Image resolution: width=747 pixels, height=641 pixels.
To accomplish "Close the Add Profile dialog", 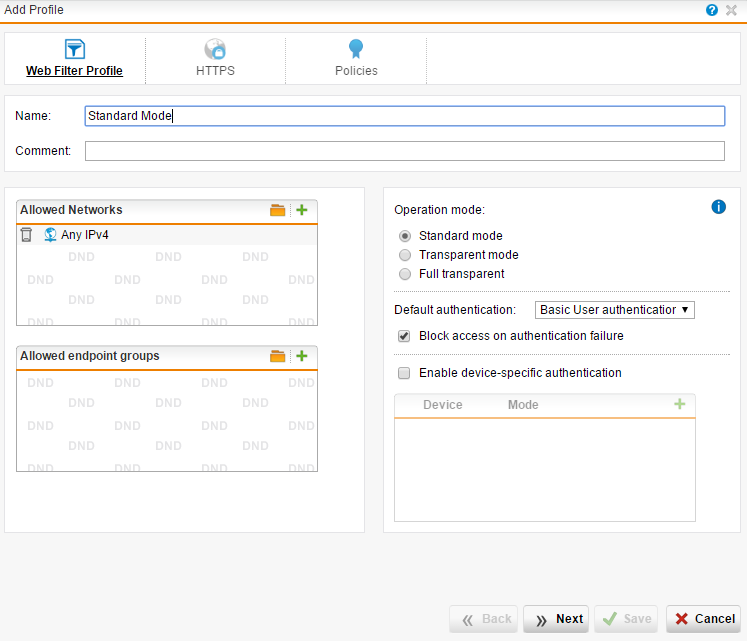I will 731,10.
